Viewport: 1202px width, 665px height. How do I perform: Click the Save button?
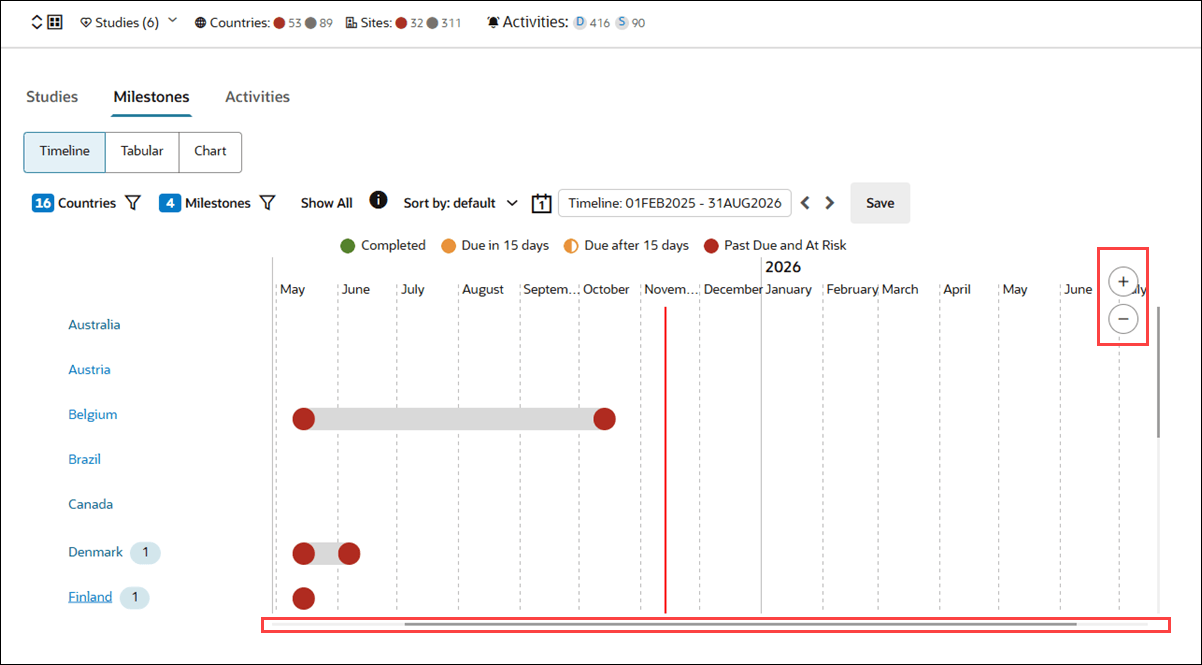click(879, 202)
